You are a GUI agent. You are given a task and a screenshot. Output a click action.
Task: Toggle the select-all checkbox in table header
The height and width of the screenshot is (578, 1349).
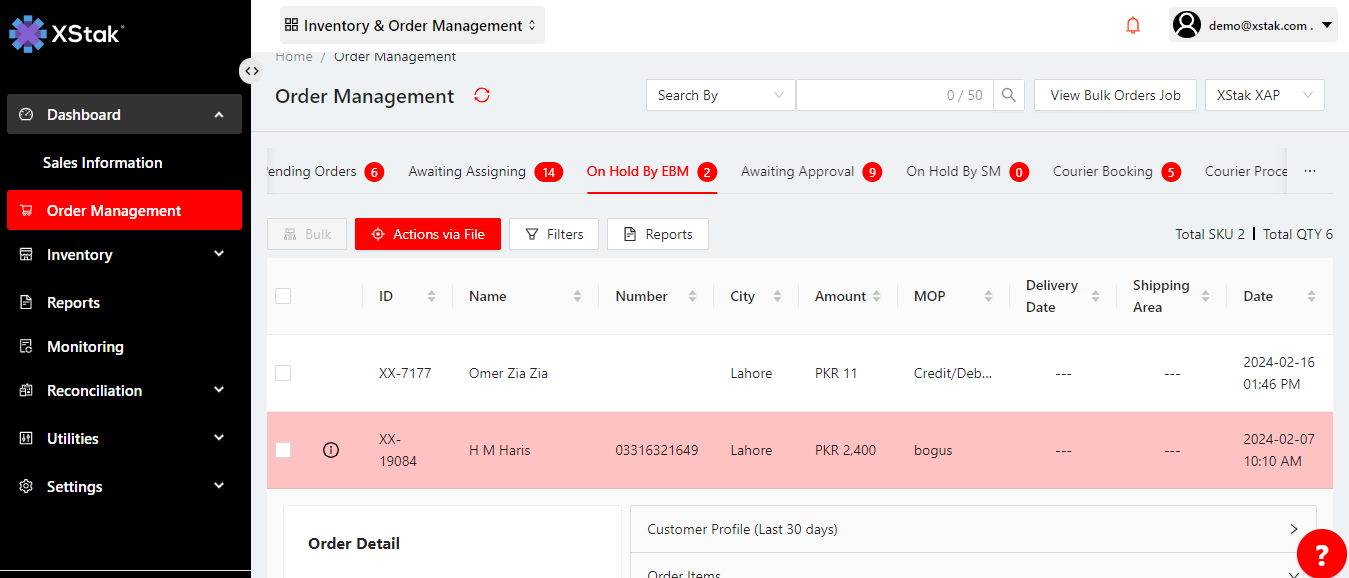tap(283, 296)
